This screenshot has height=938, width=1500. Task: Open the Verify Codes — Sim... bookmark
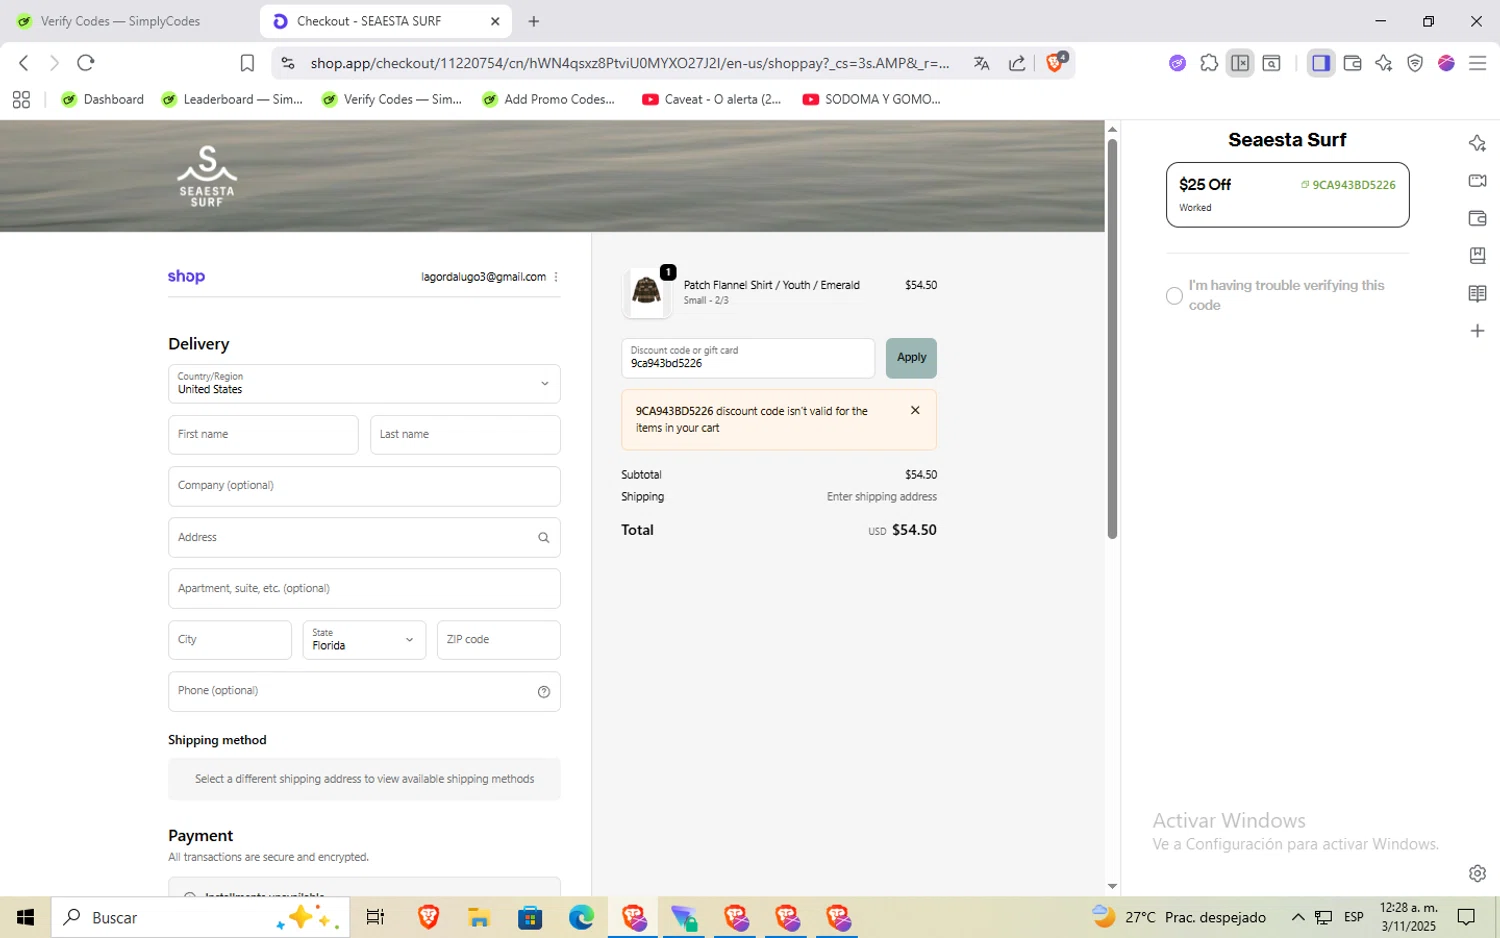coord(392,99)
